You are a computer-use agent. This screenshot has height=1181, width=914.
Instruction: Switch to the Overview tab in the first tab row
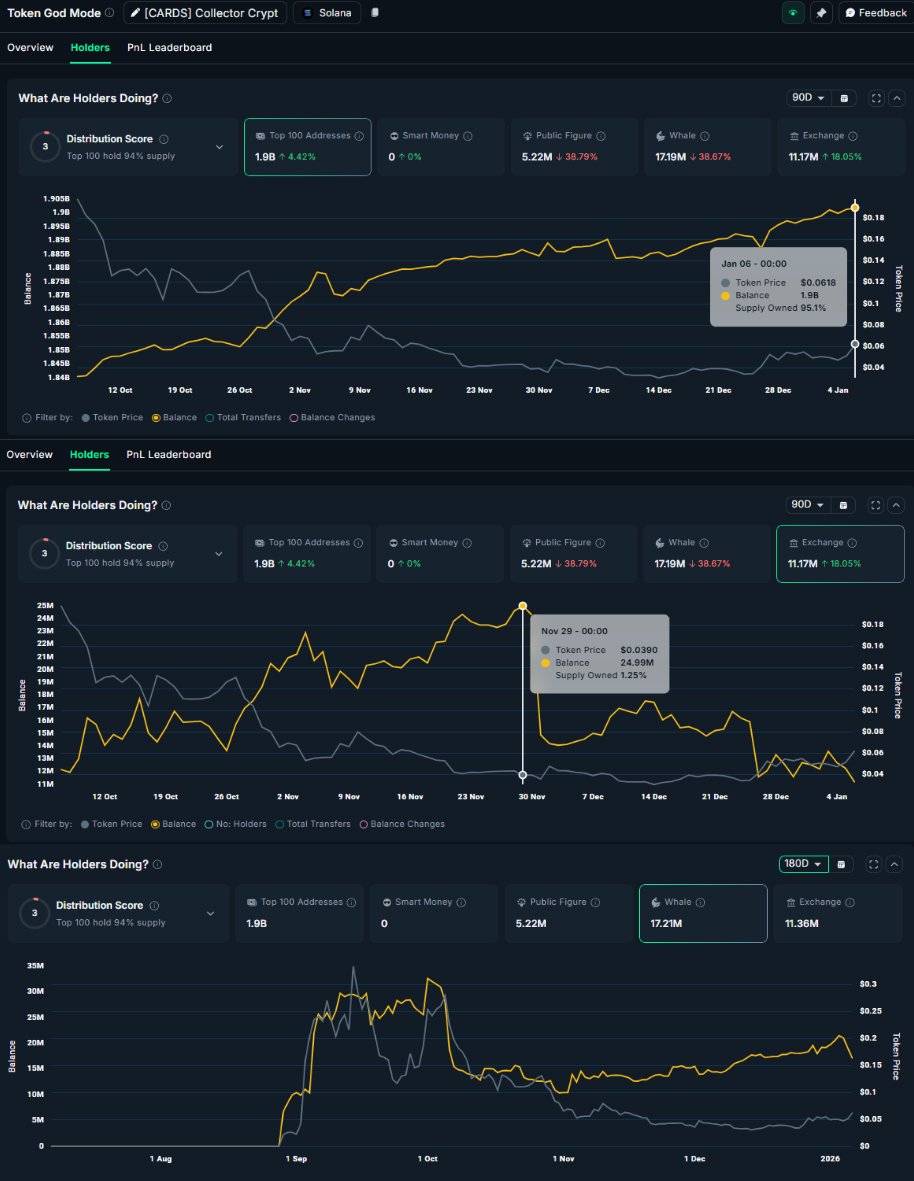click(30, 47)
